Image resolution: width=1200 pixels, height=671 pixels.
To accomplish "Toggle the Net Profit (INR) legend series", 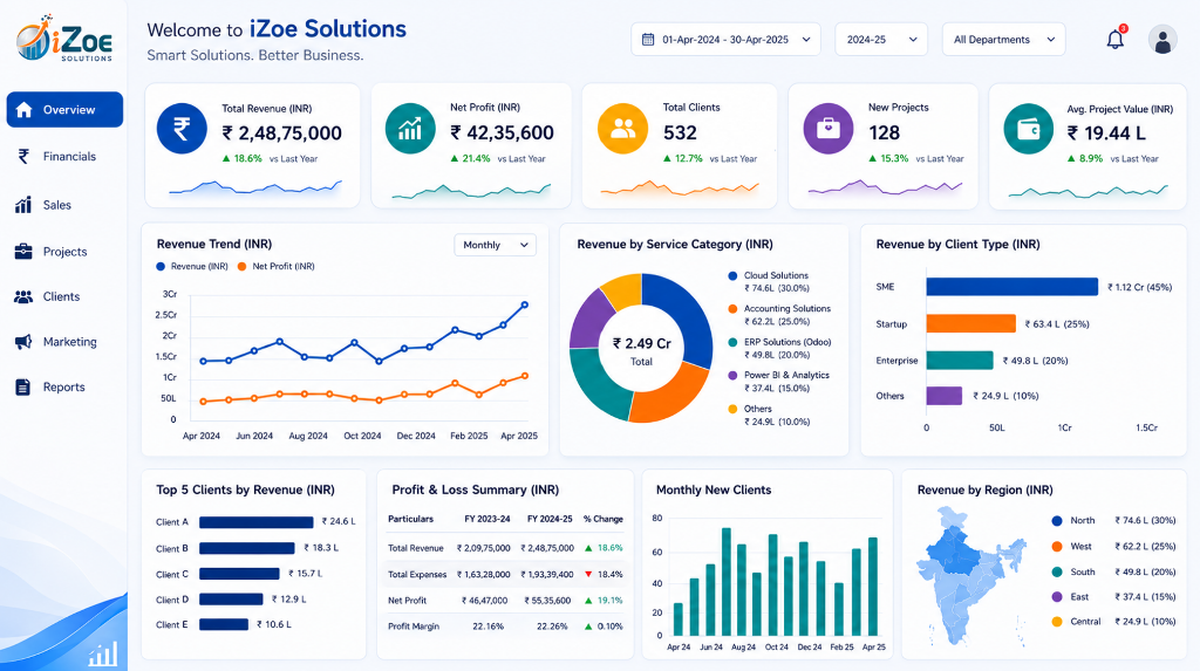I will tap(276, 266).
